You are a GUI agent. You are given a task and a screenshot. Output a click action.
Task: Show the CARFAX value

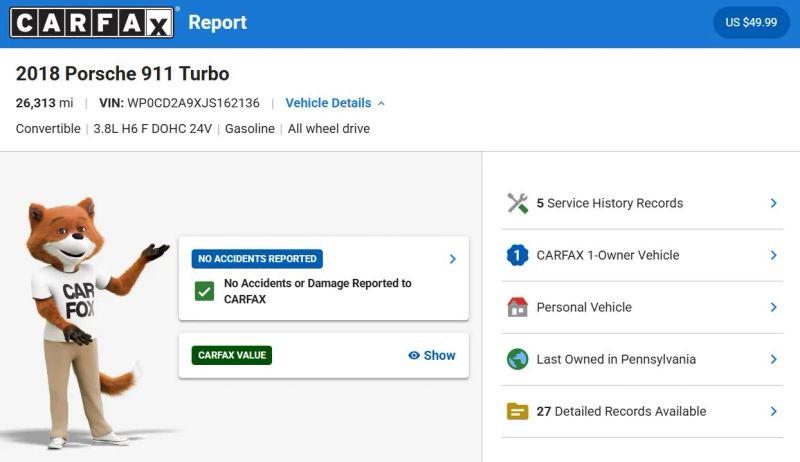[x=432, y=355]
